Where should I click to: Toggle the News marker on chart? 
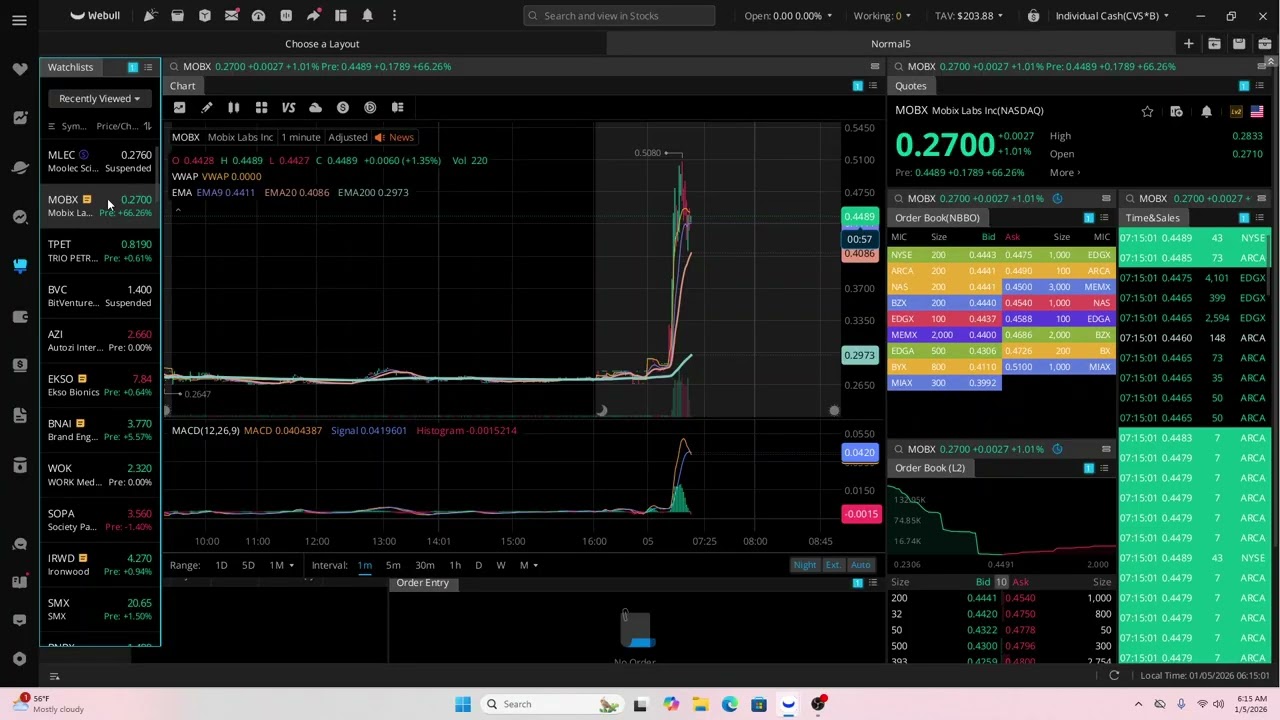[x=394, y=137]
